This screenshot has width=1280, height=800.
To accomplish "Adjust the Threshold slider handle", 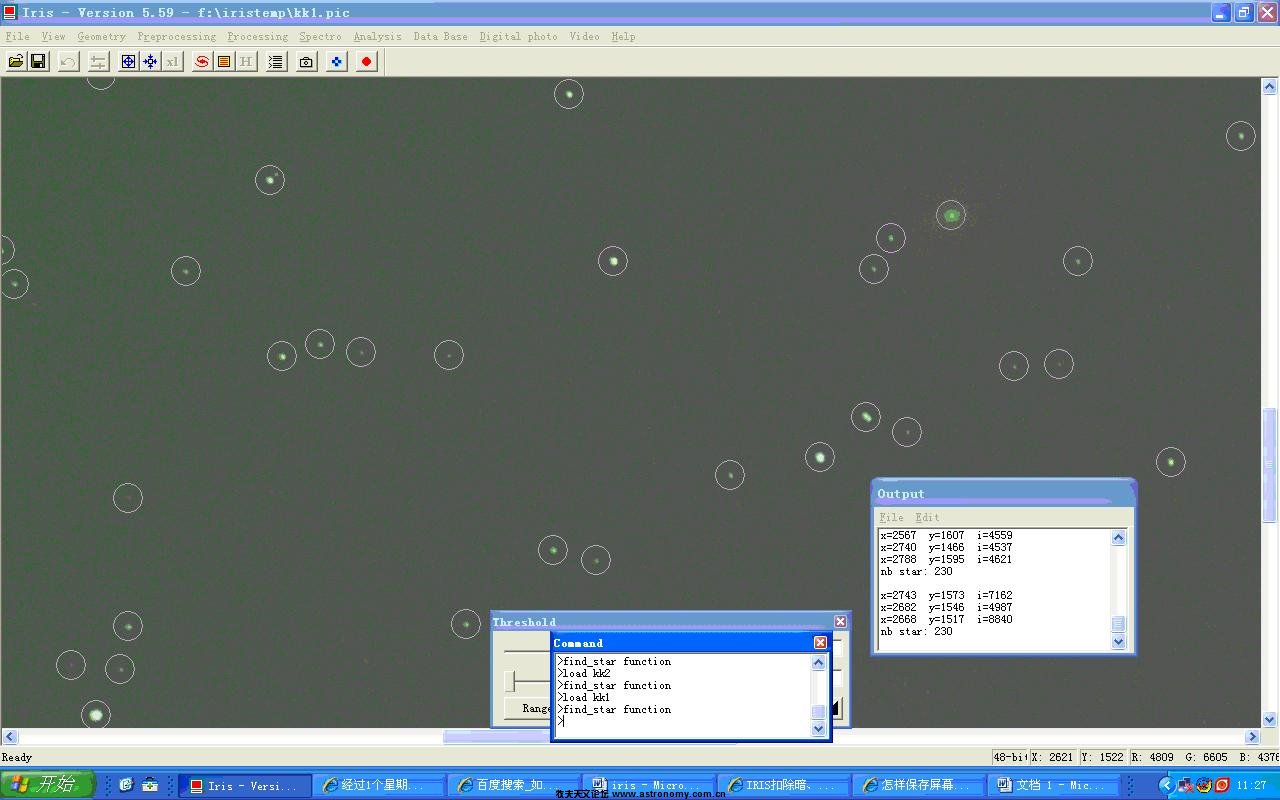I will [x=510, y=682].
